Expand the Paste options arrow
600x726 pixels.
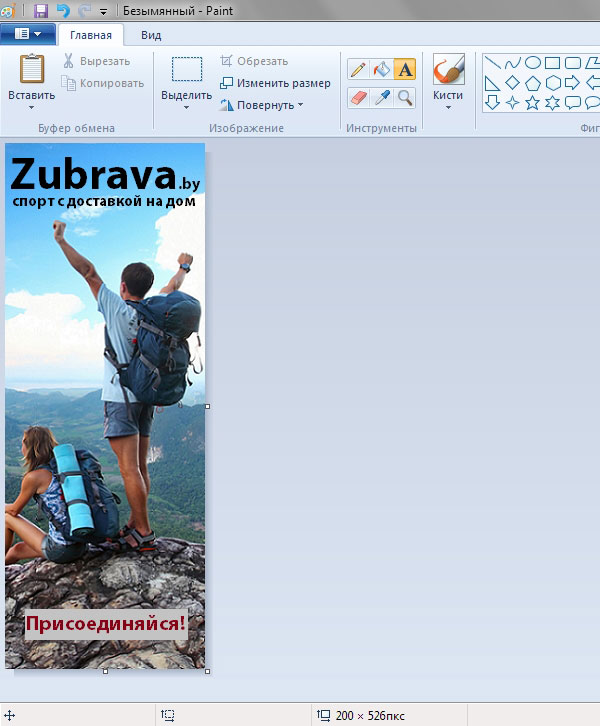coord(31,108)
